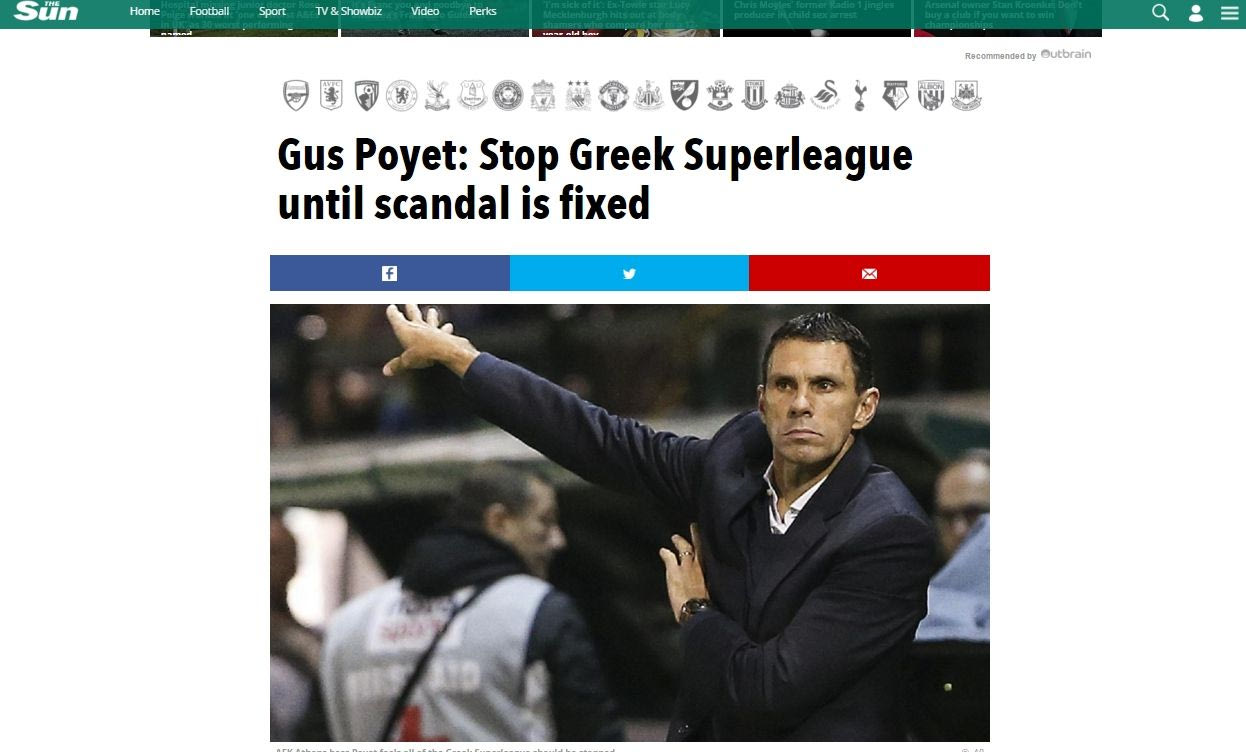Open the Perks menu item
The width and height of the screenshot is (1246, 752).
tap(483, 11)
